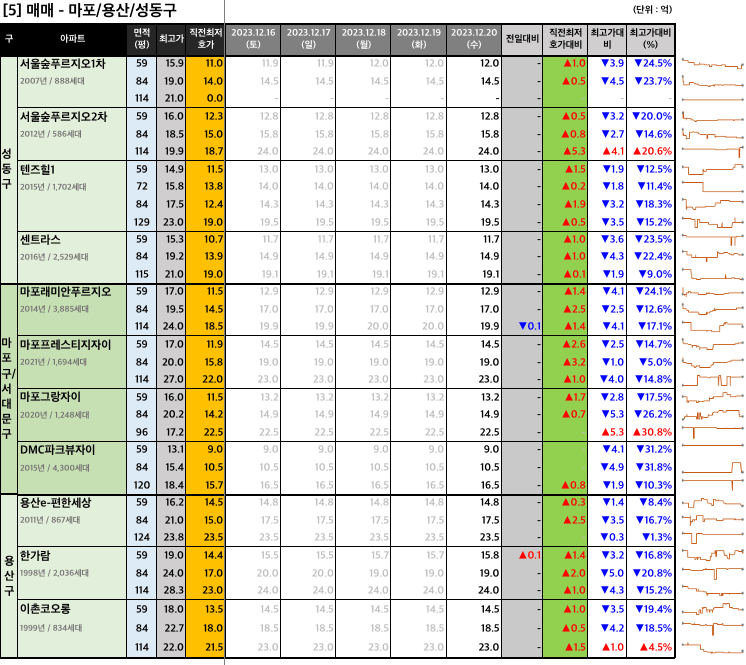Click the '2014년 / 3,885세대' detail text

point(54,309)
